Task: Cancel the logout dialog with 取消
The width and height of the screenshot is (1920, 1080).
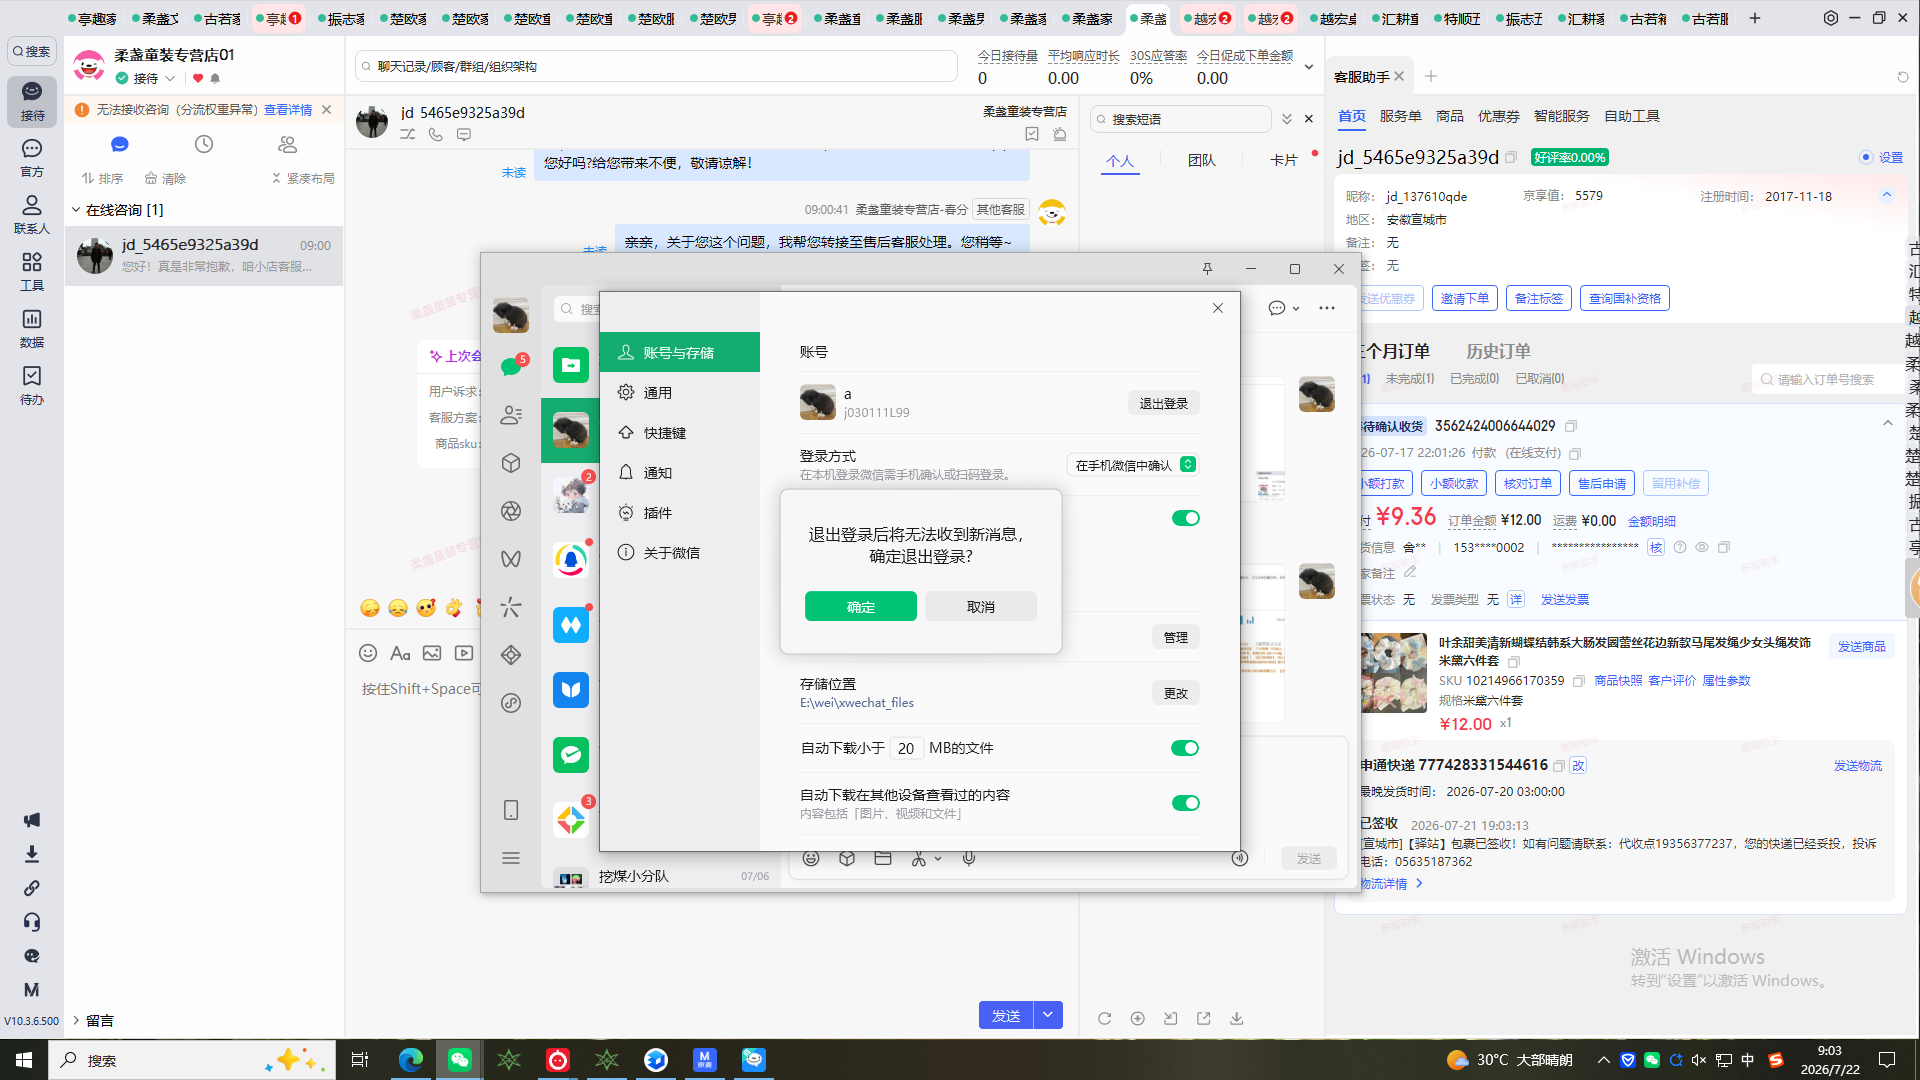Action: [980, 606]
